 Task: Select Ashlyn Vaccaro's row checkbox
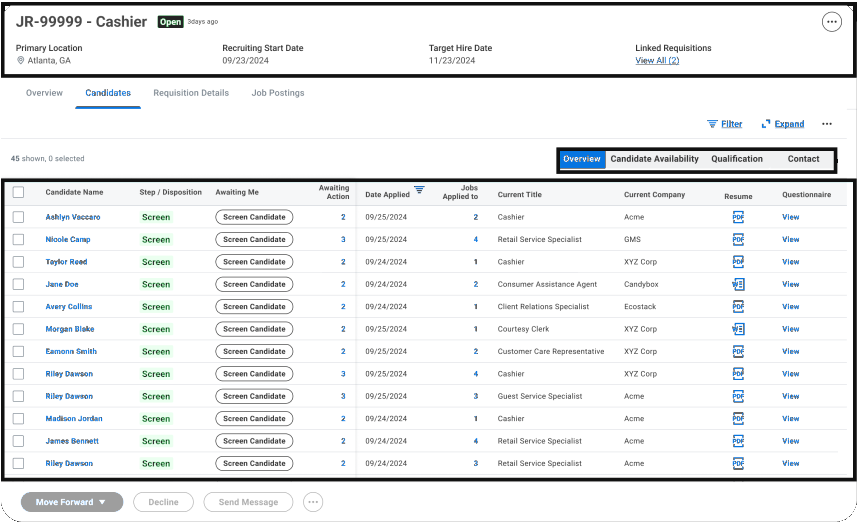pyautogui.click(x=19, y=217)
